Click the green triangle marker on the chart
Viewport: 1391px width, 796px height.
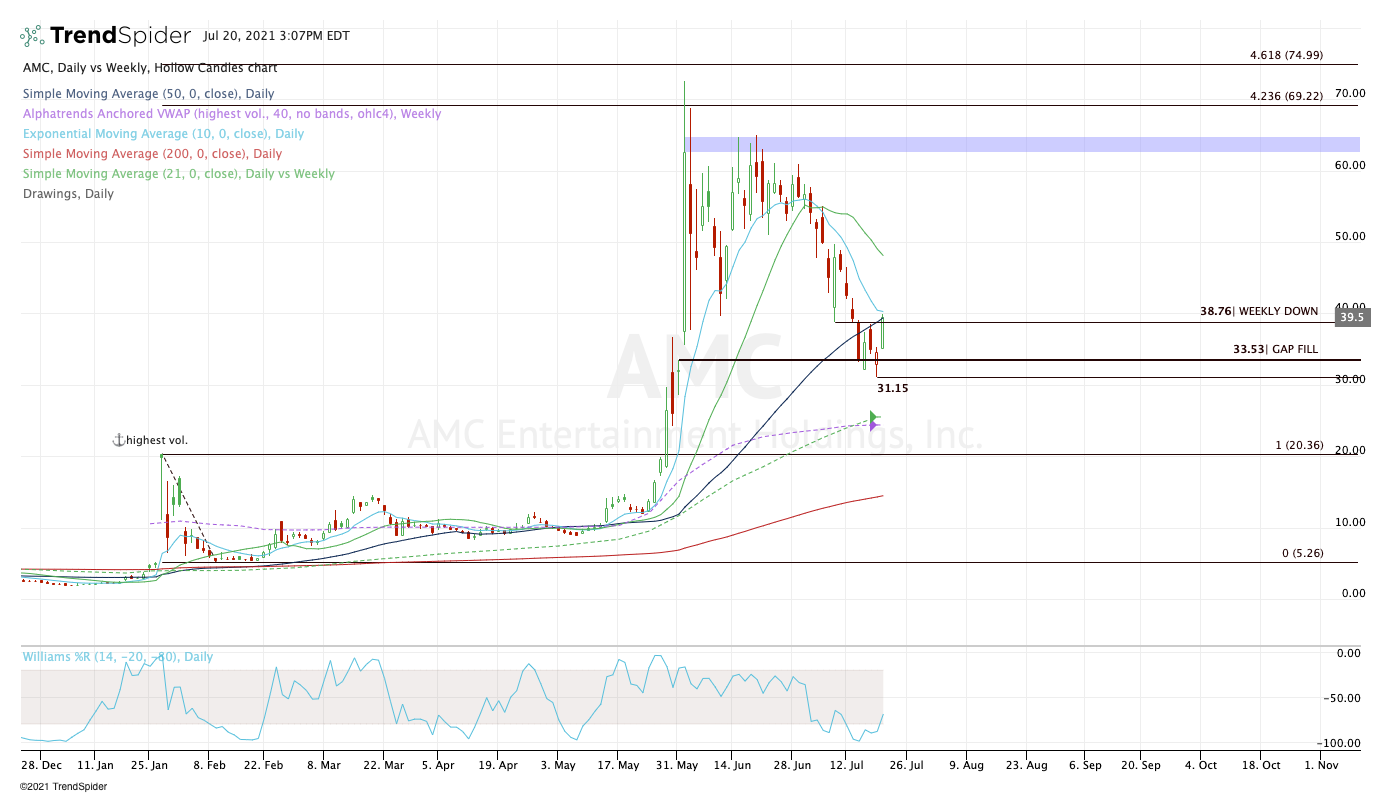coord(874,416)
